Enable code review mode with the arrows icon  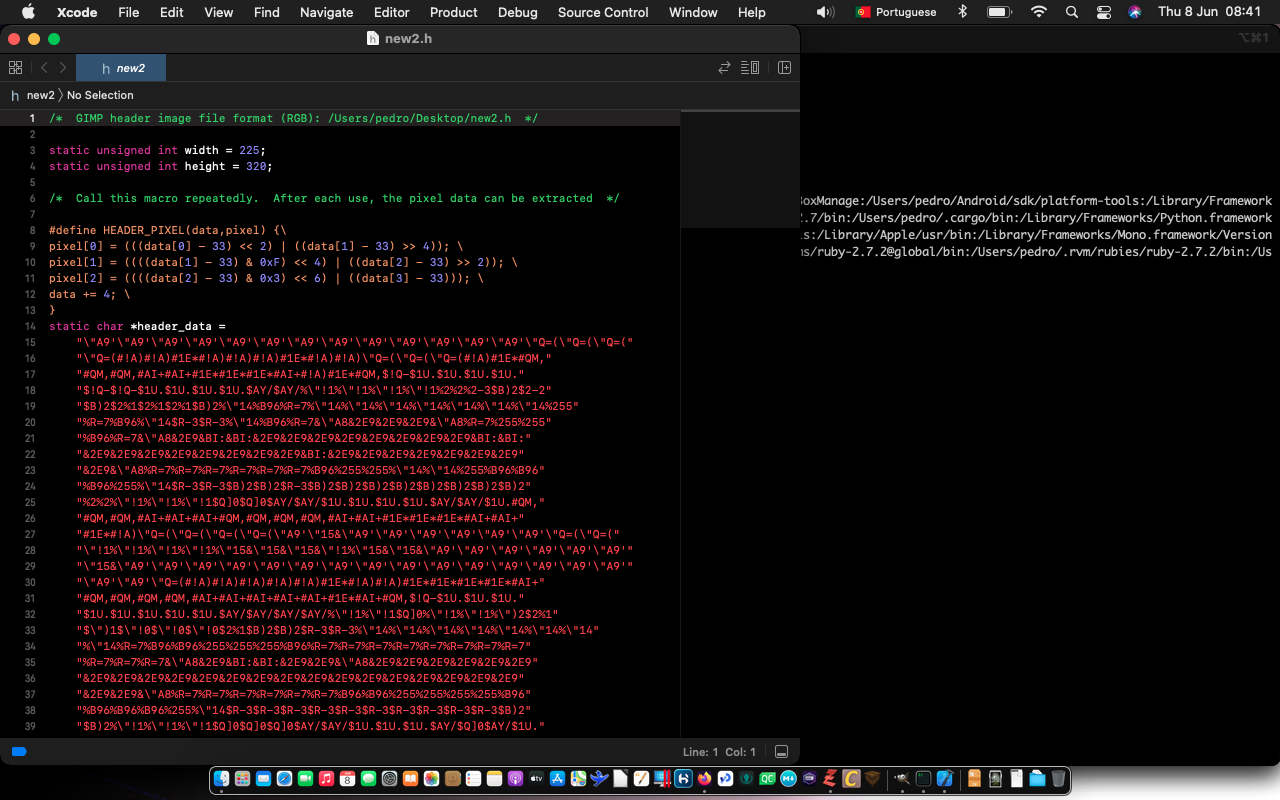coord(725,67)
